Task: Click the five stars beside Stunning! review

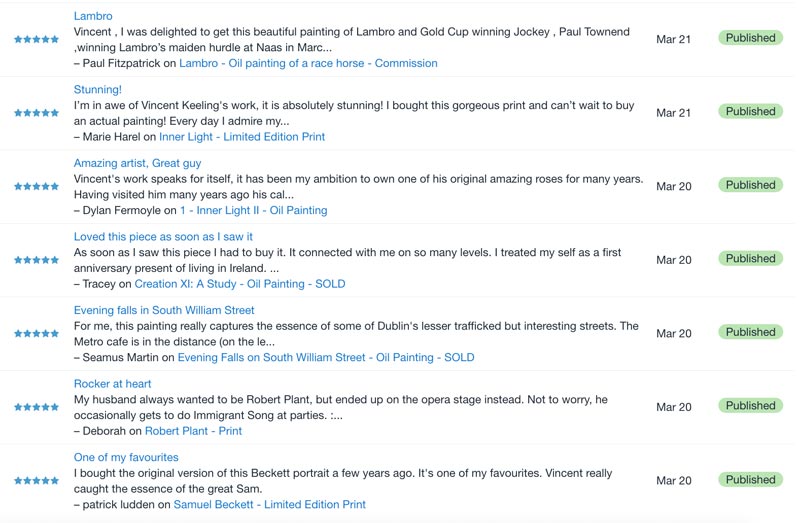Action: pos(36,113)
